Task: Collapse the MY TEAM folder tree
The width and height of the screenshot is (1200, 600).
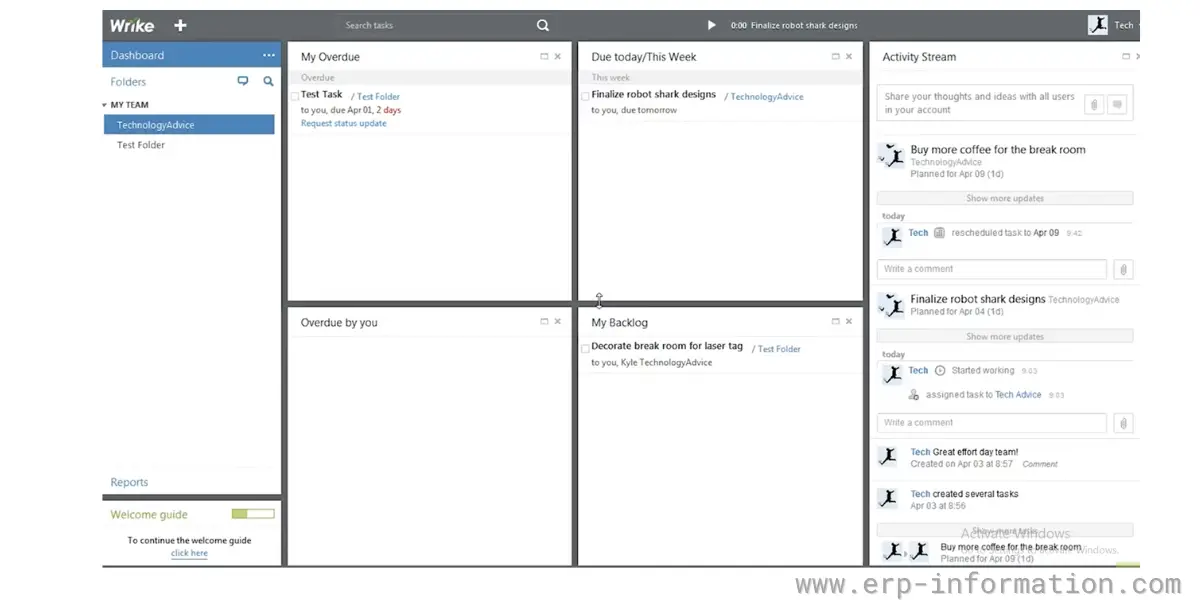Action: (105, 105)
